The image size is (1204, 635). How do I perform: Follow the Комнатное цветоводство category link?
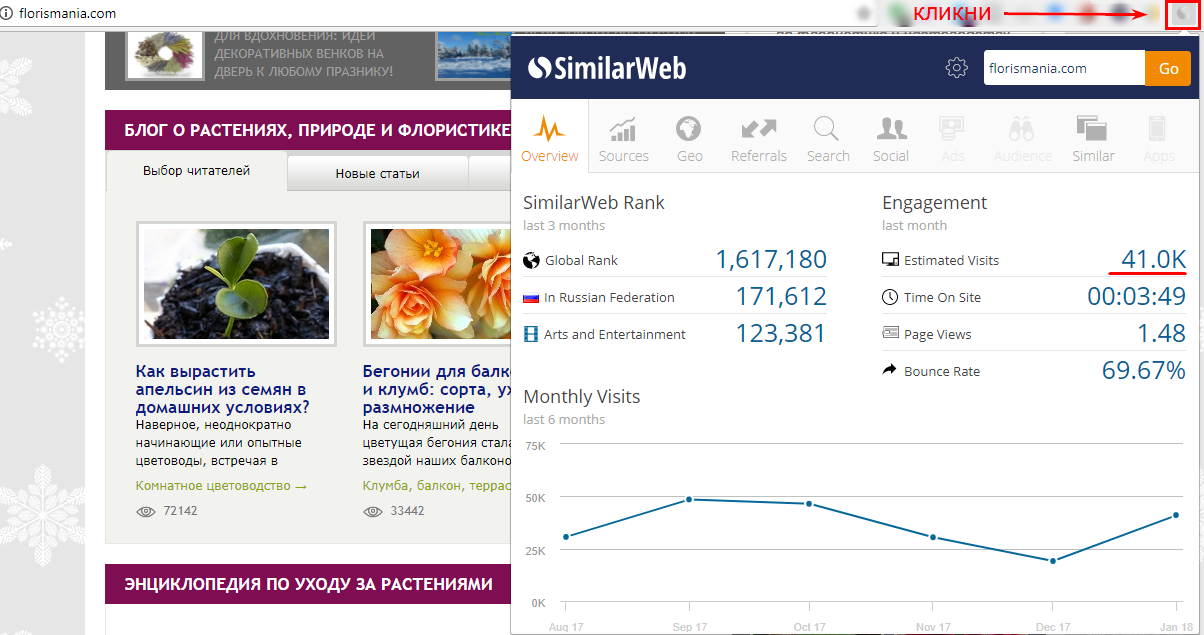pyautogui.click(x=221, y=486)
